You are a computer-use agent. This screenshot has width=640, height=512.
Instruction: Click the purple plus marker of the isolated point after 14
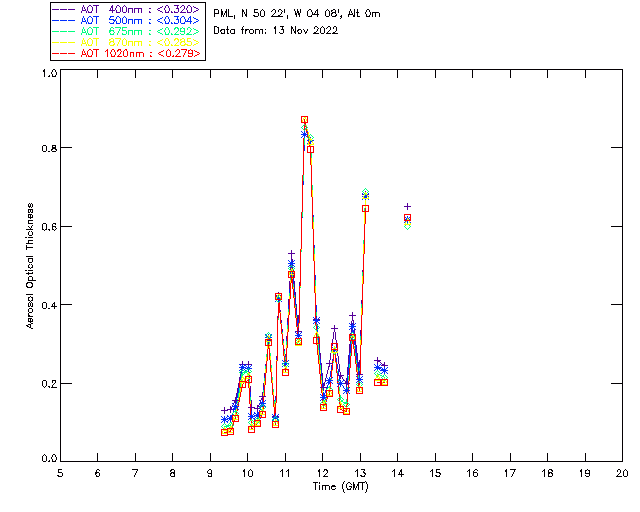pos(407,207)
